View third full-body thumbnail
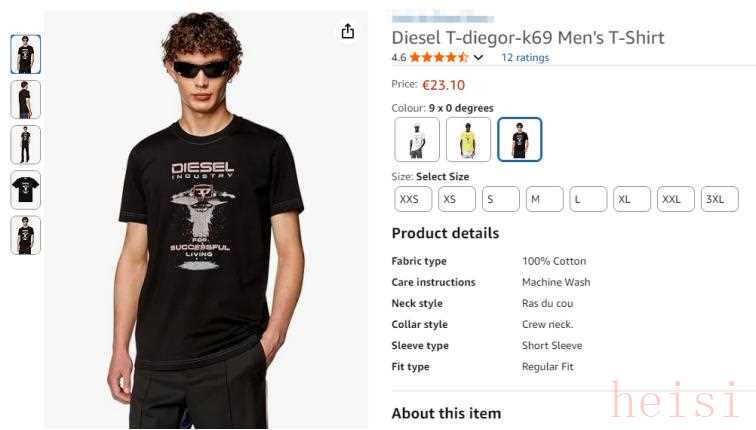The height and width of the screenshot is (430, 756). tap(26, 145)
